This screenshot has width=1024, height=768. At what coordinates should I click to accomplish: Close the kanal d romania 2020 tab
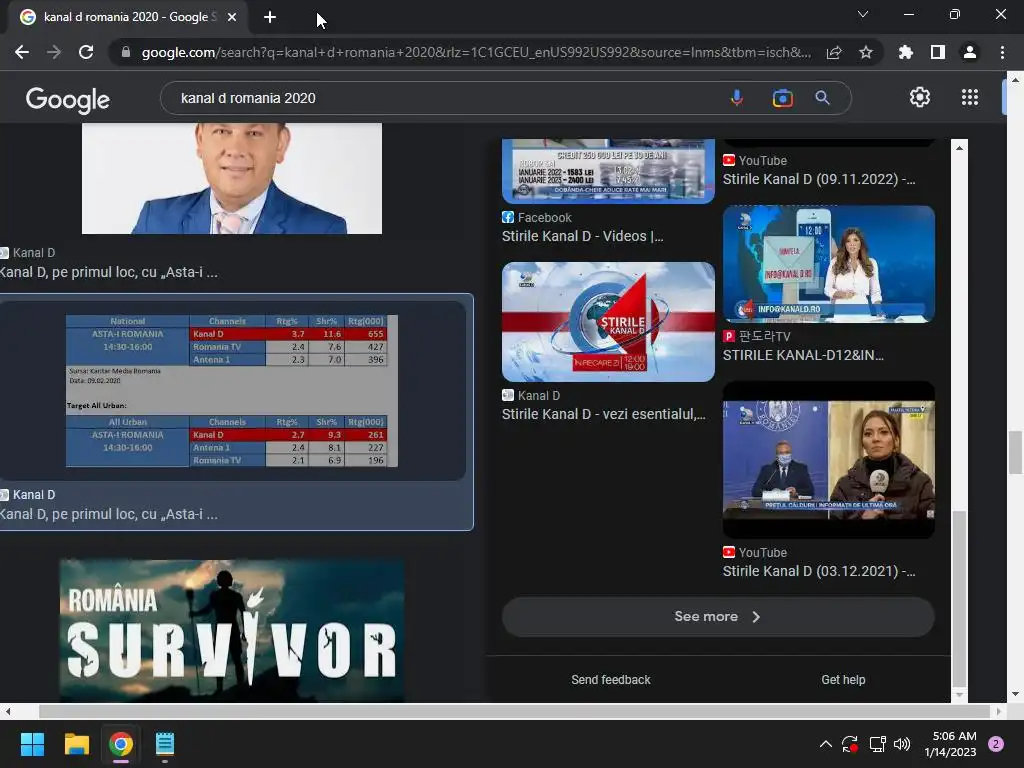pyautogui.click(x=232, y=18)
